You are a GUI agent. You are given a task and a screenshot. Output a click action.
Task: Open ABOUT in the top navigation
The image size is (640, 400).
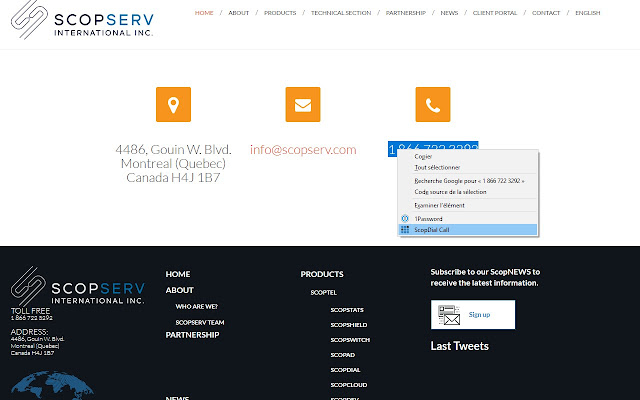point(238,13)
